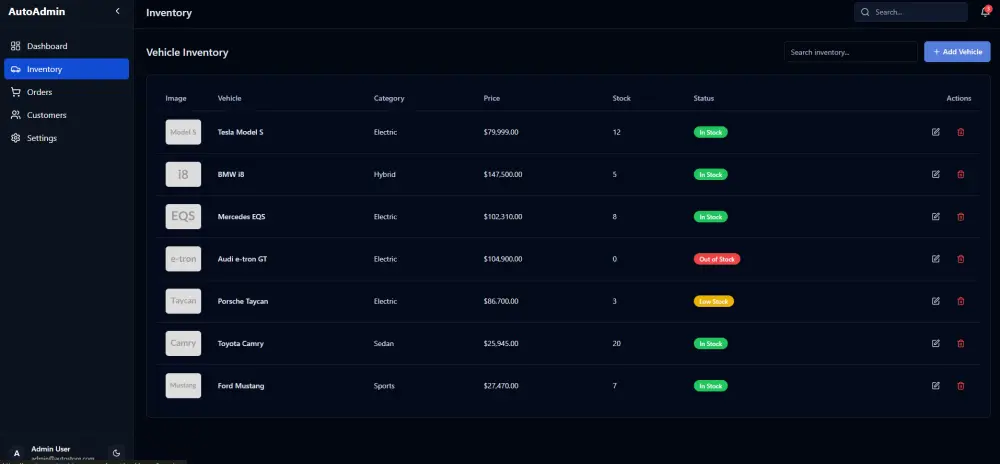Edit the Mercedes EQS entry
Viewport: 1000px width, 464px height.
pyautogui.click(x=936, y=217)
